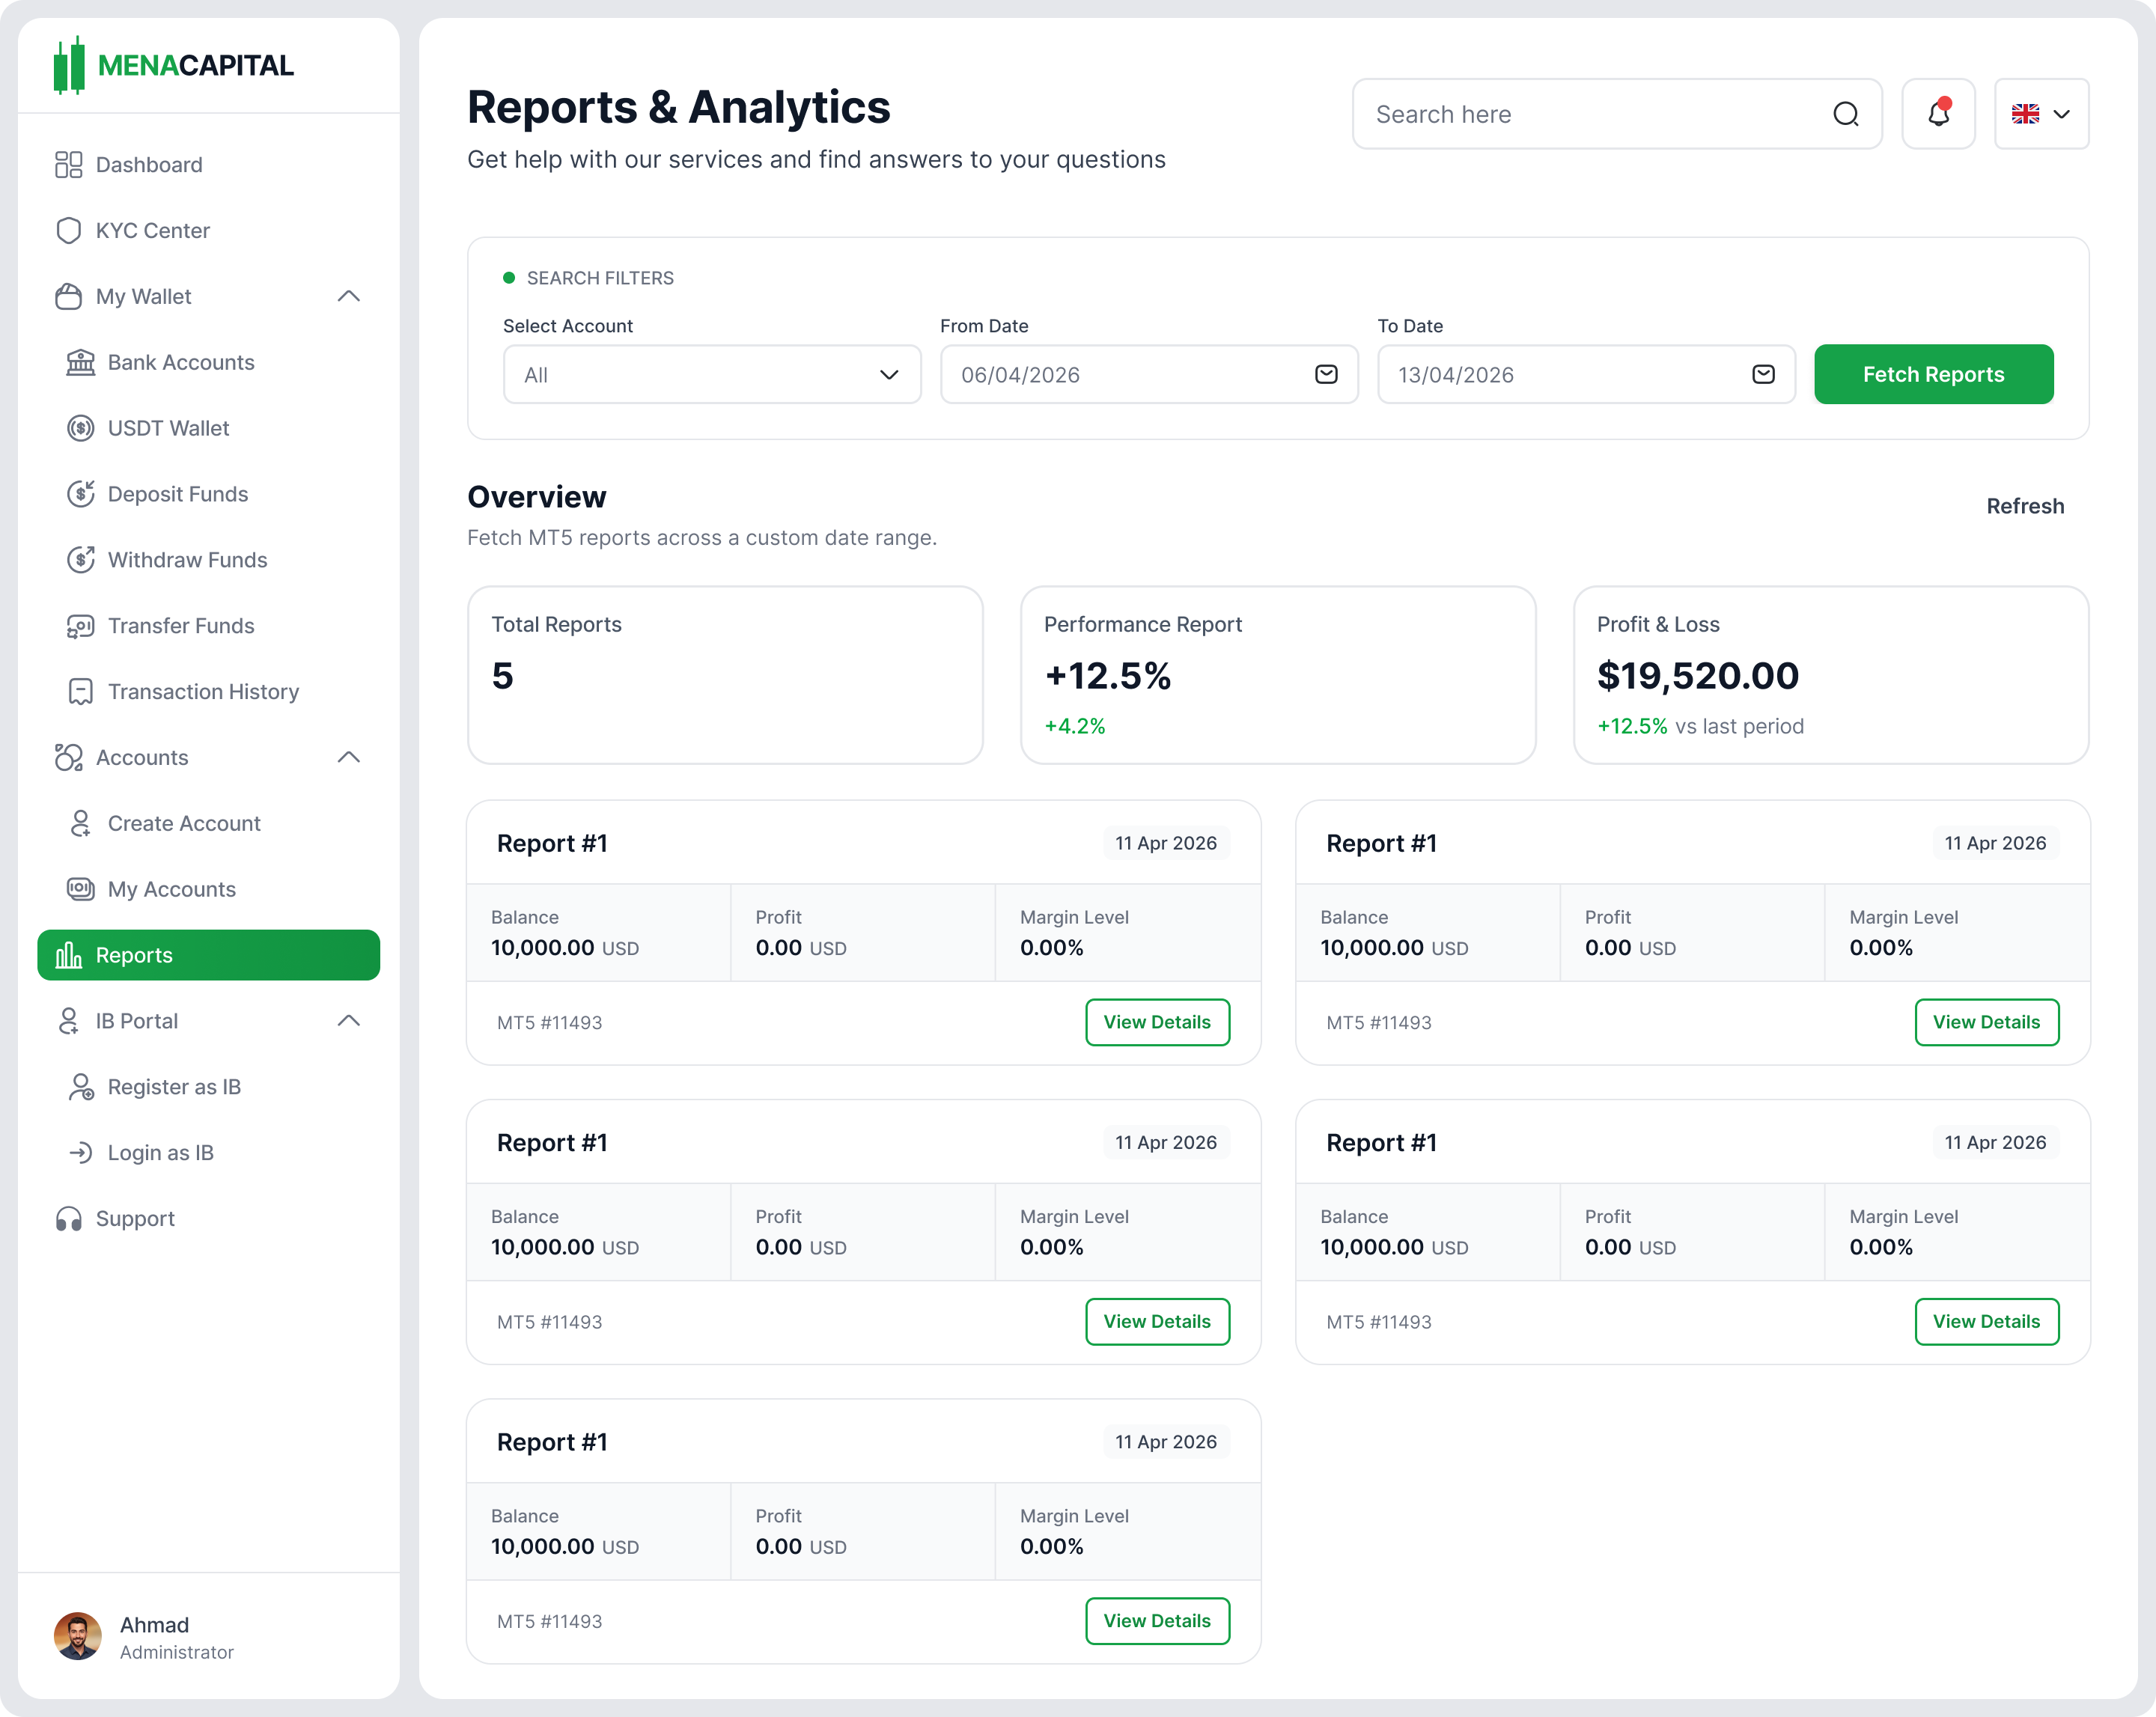Click the MENACAPITAL candlestick logo
The width and height of the screenshot is (2156, 1717).
click(x=69, y=65)
